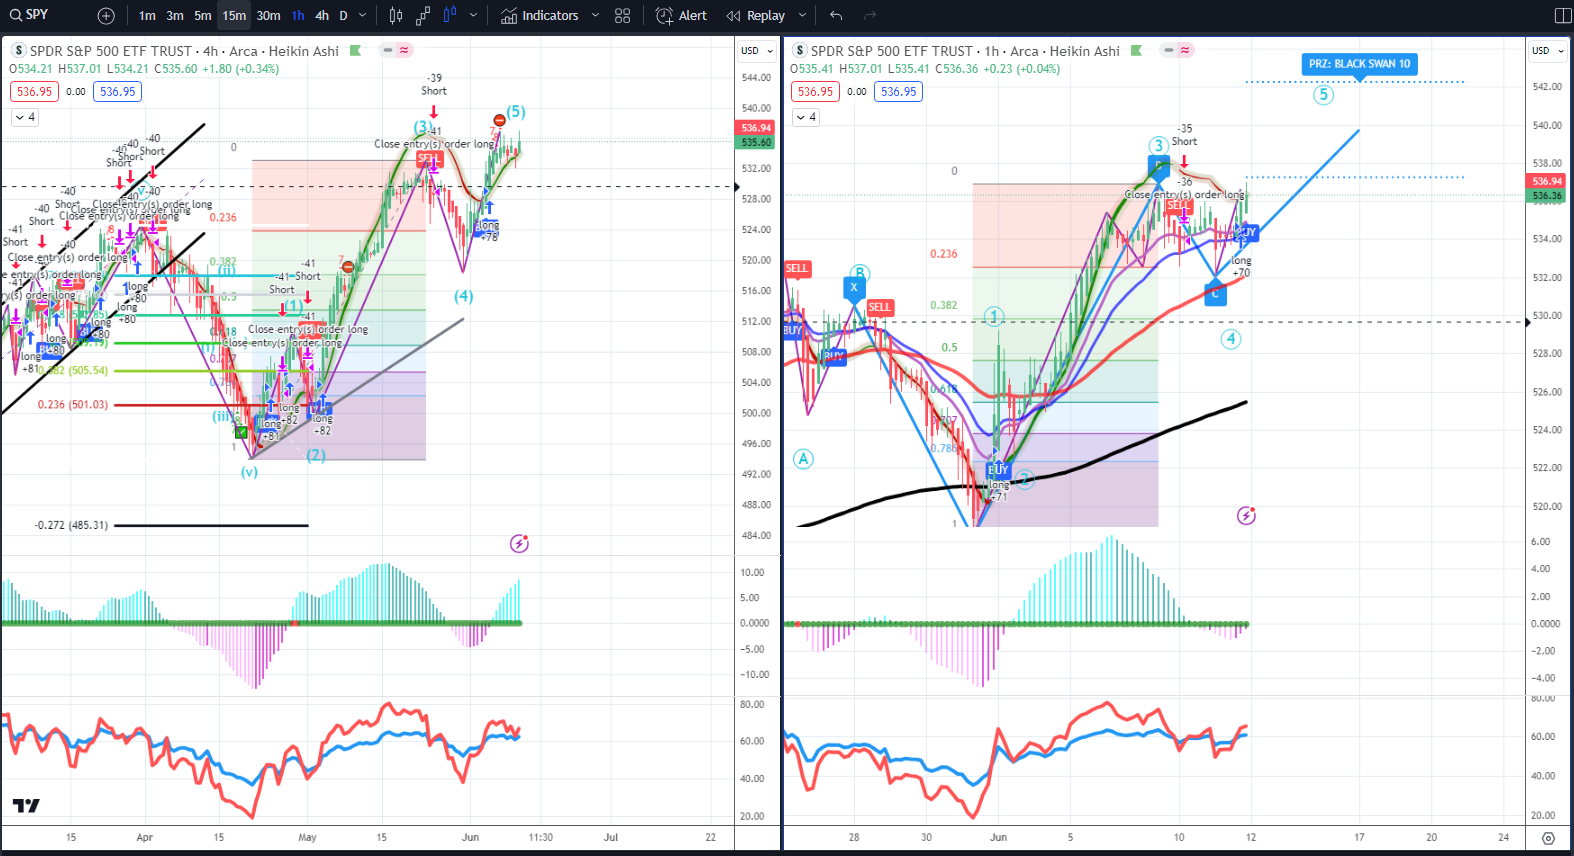Click the red stop marker near wave (5)
The height and width of the screenshot is (856, 1574).
[499, 120]
